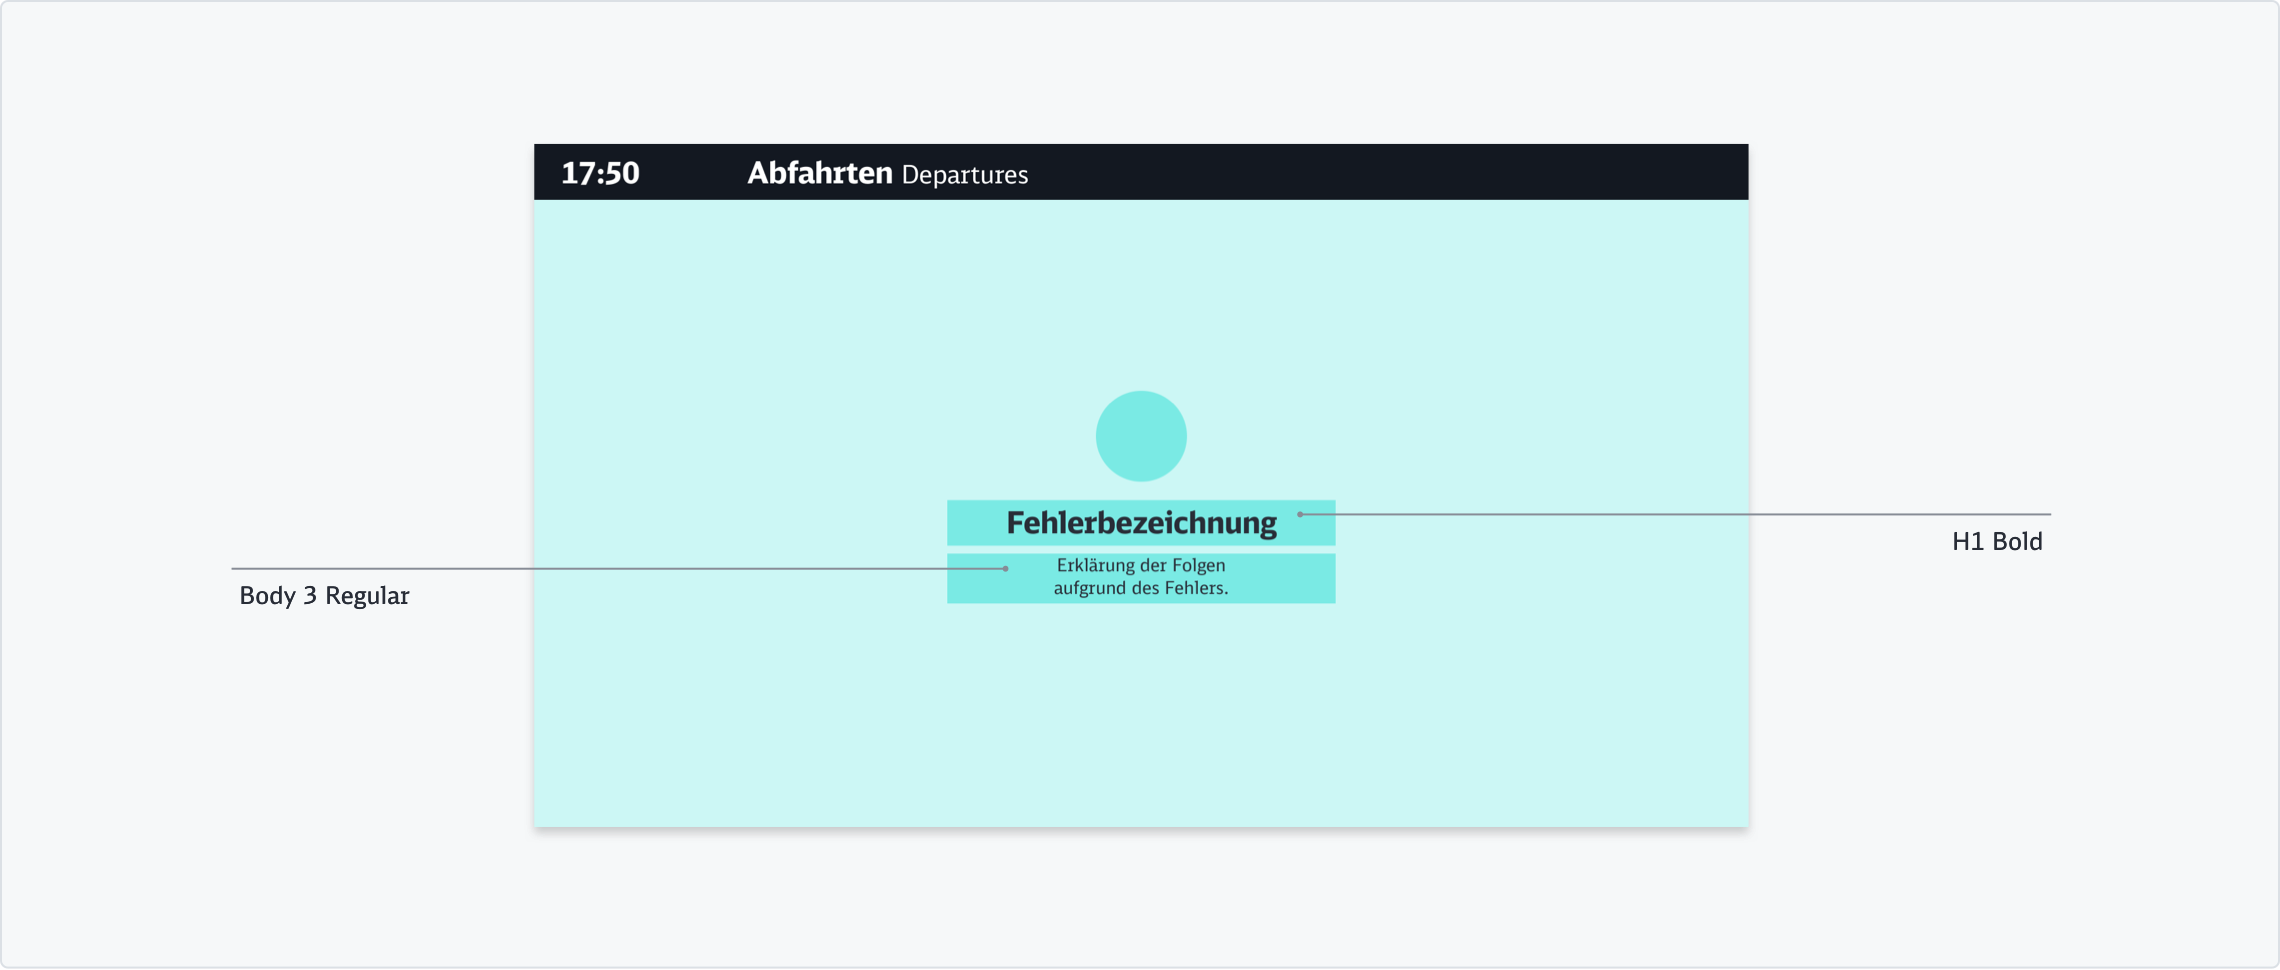The image size is (2280, 970).
Task: Click the annotation dot on the description box
Action: (1006, 568)
